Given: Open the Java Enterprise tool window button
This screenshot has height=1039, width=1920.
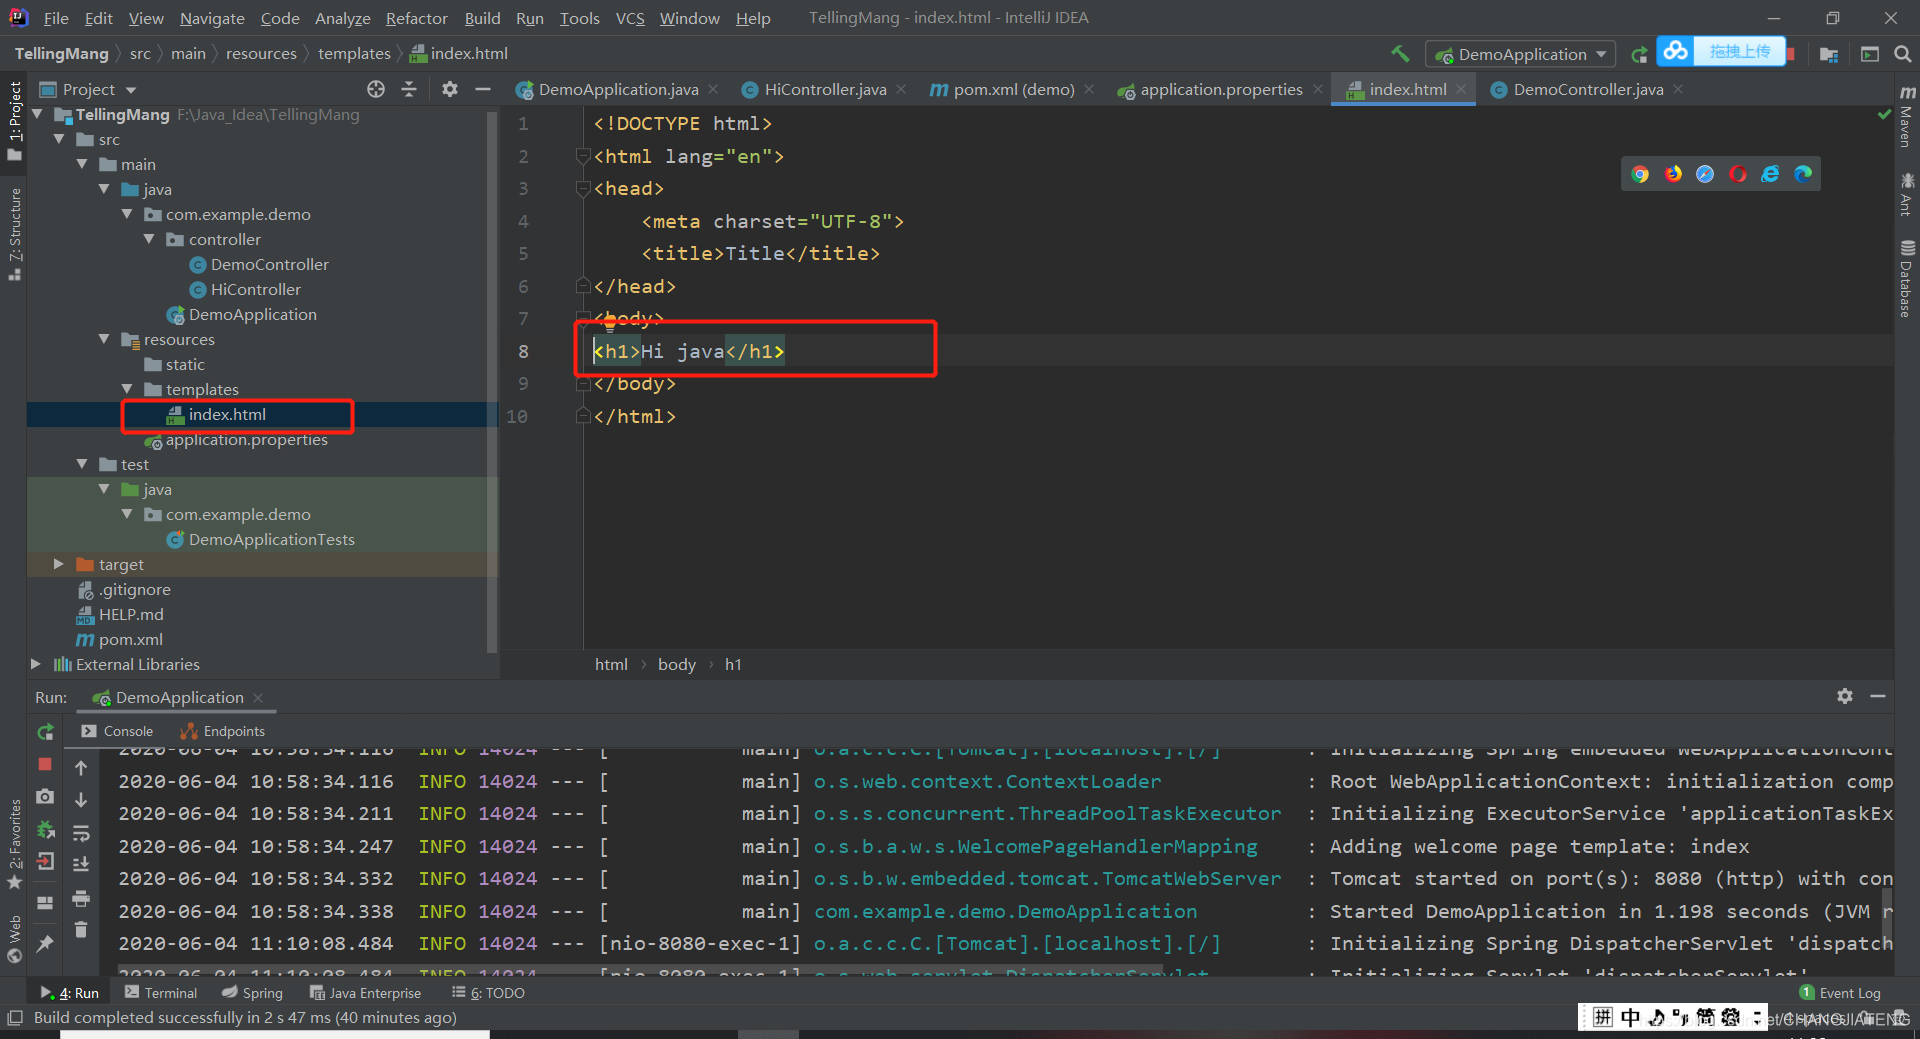Looking at the screenshot, I should [365, 992].
